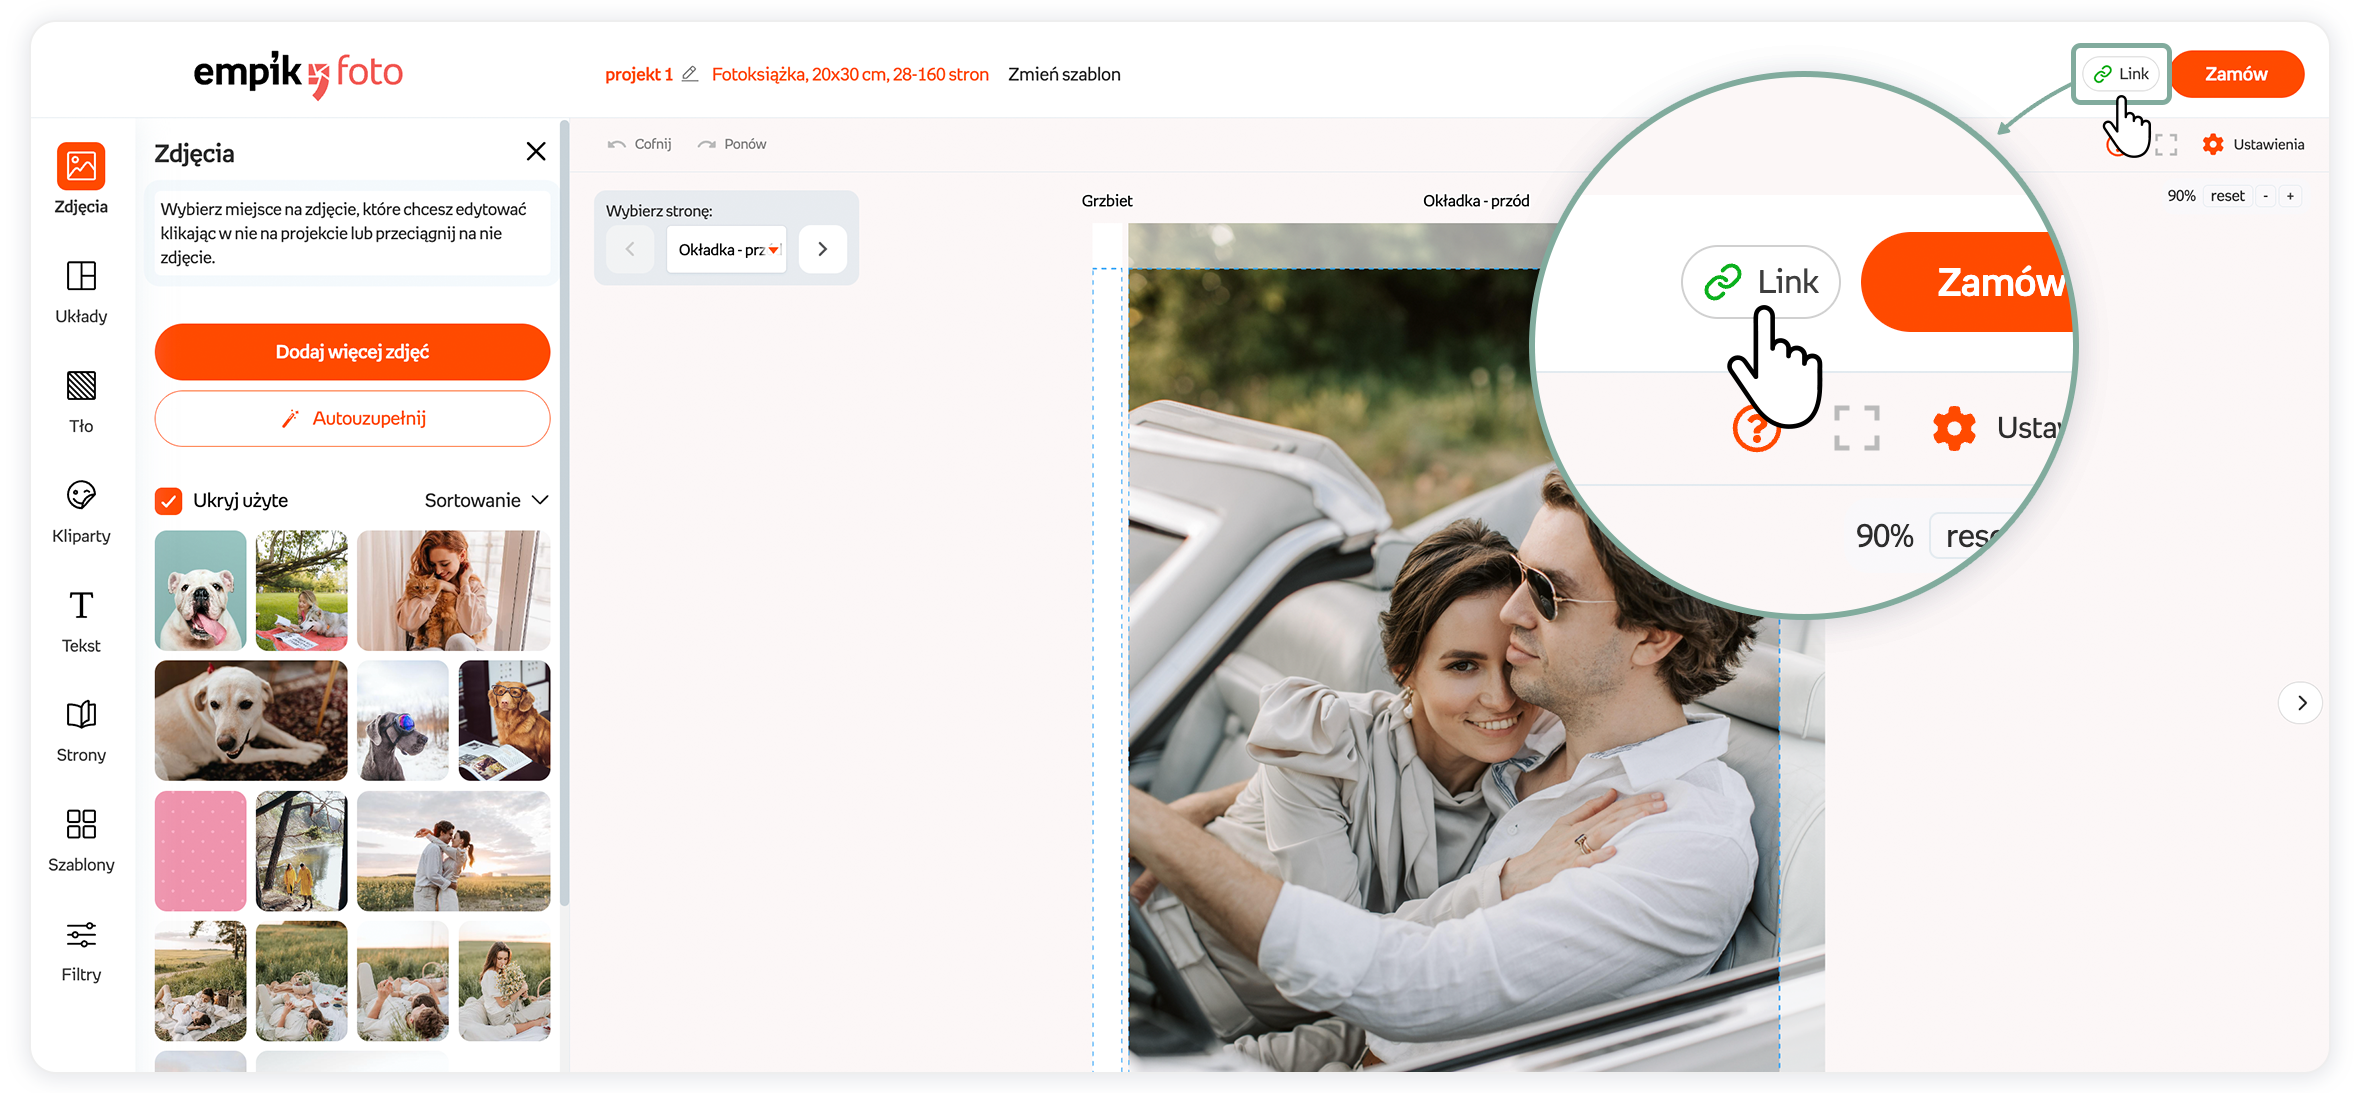Close the Zdjęcia panel

coord(536,151)
